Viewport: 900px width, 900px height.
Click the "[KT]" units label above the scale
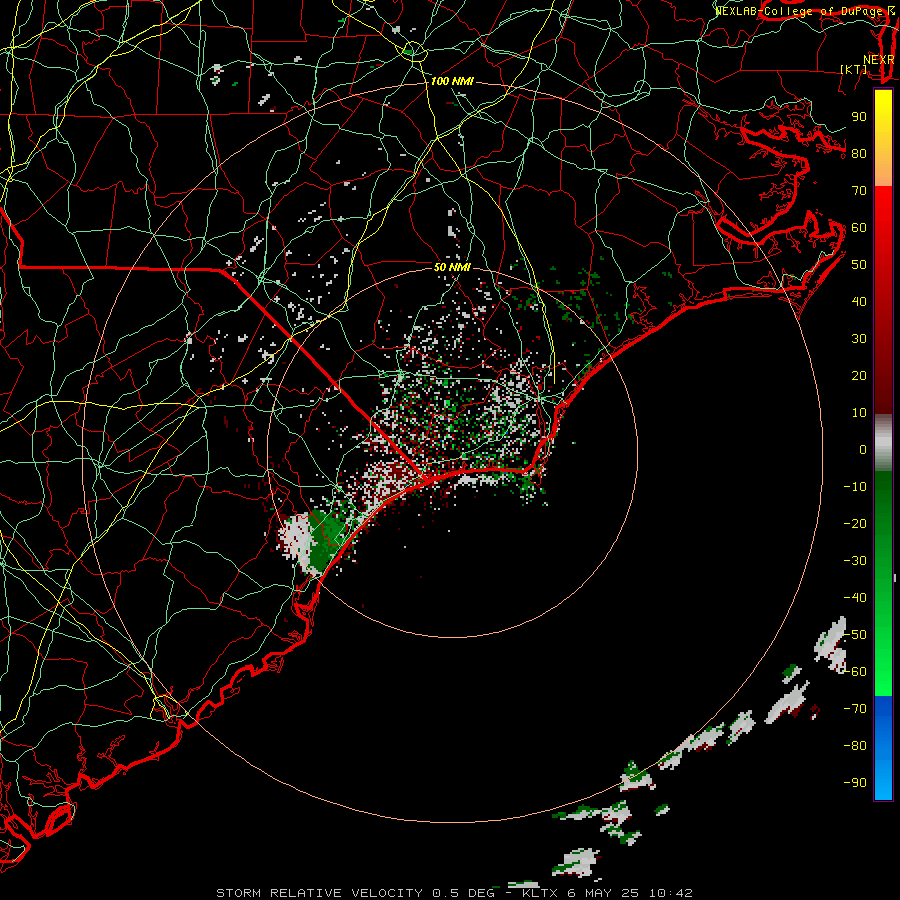point(854,69)
